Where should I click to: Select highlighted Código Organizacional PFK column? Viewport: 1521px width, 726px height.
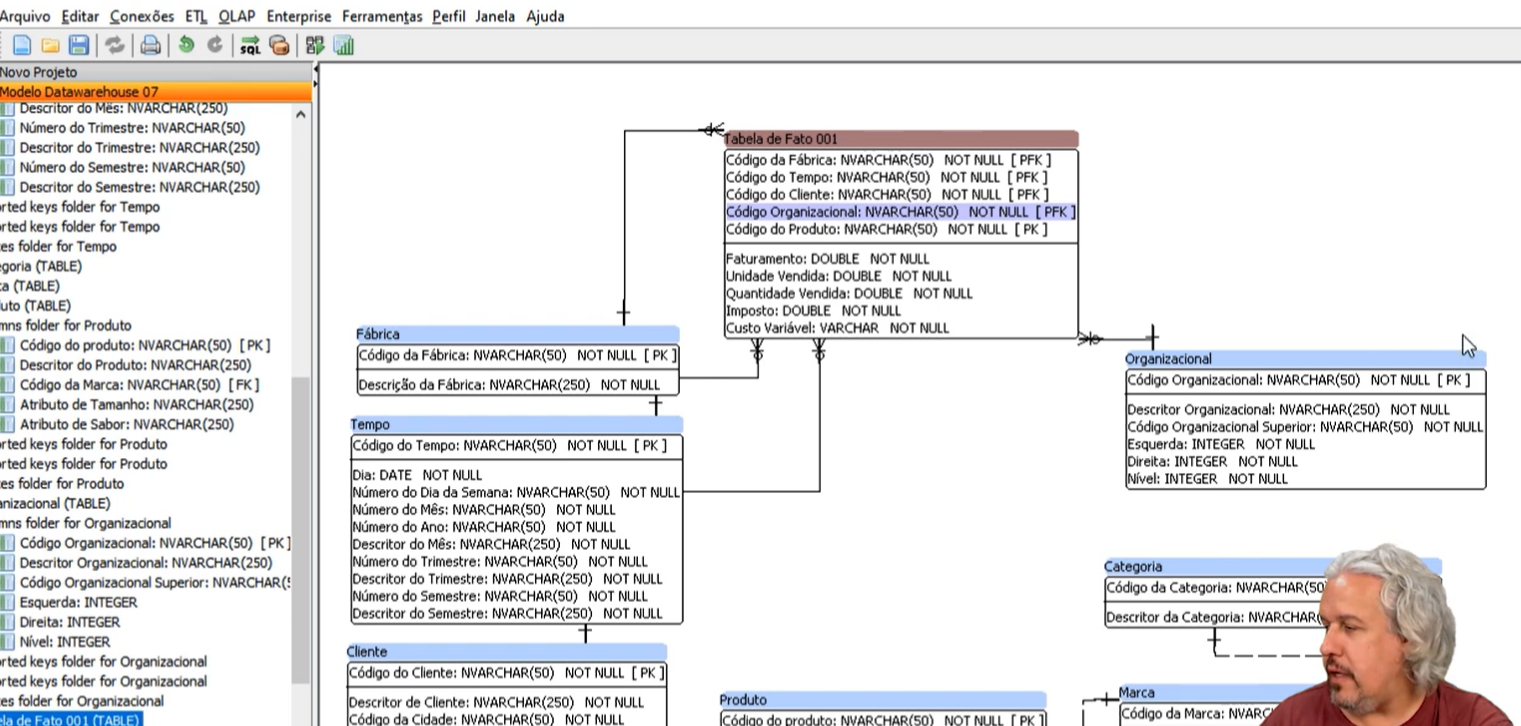pyautogui.click(x=901, y=212)
